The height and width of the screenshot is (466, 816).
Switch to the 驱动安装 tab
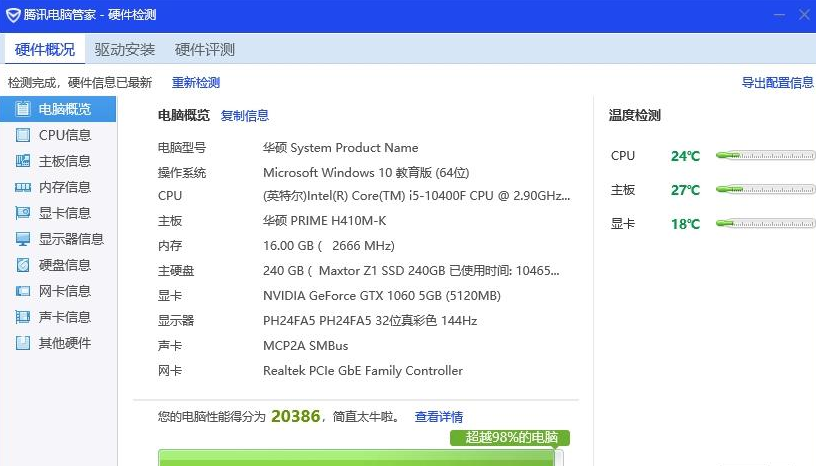[125, 49]
